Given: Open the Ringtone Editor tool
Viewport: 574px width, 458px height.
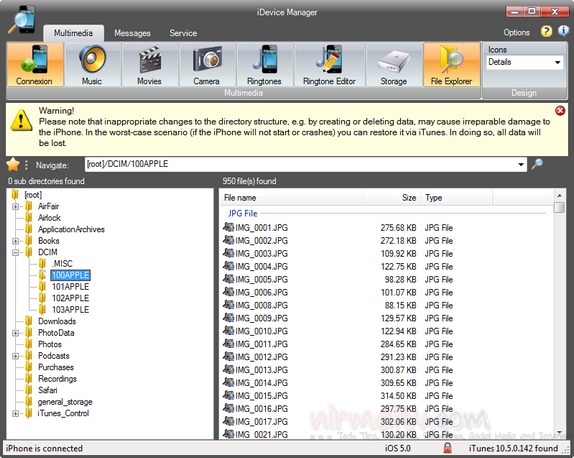Looking at the screenshot, I should (x=329, y=65).
